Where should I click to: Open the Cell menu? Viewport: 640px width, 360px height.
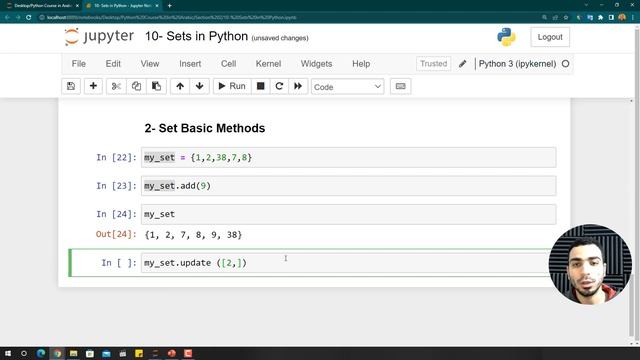click(229, 64)
